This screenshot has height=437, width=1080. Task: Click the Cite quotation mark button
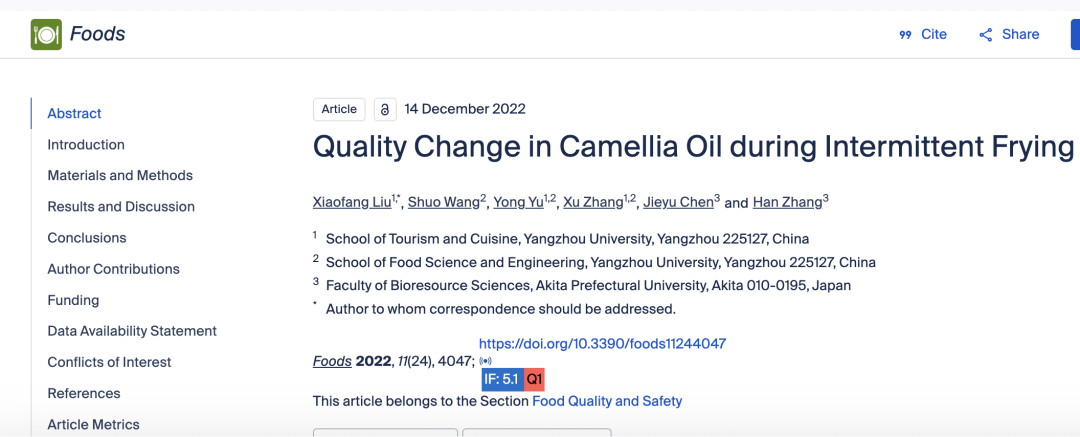922,34
